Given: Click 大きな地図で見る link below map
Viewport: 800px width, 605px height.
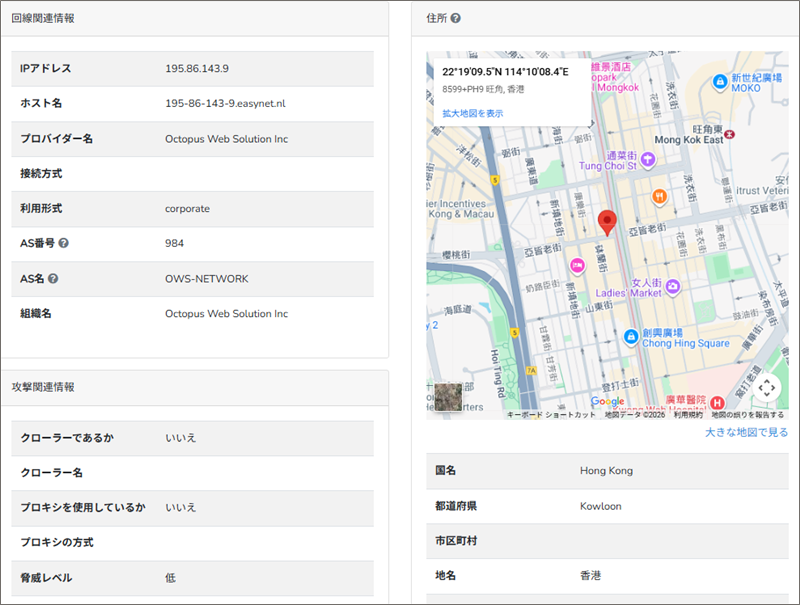Looking at the screenshot, I should (x=746, y=432).
